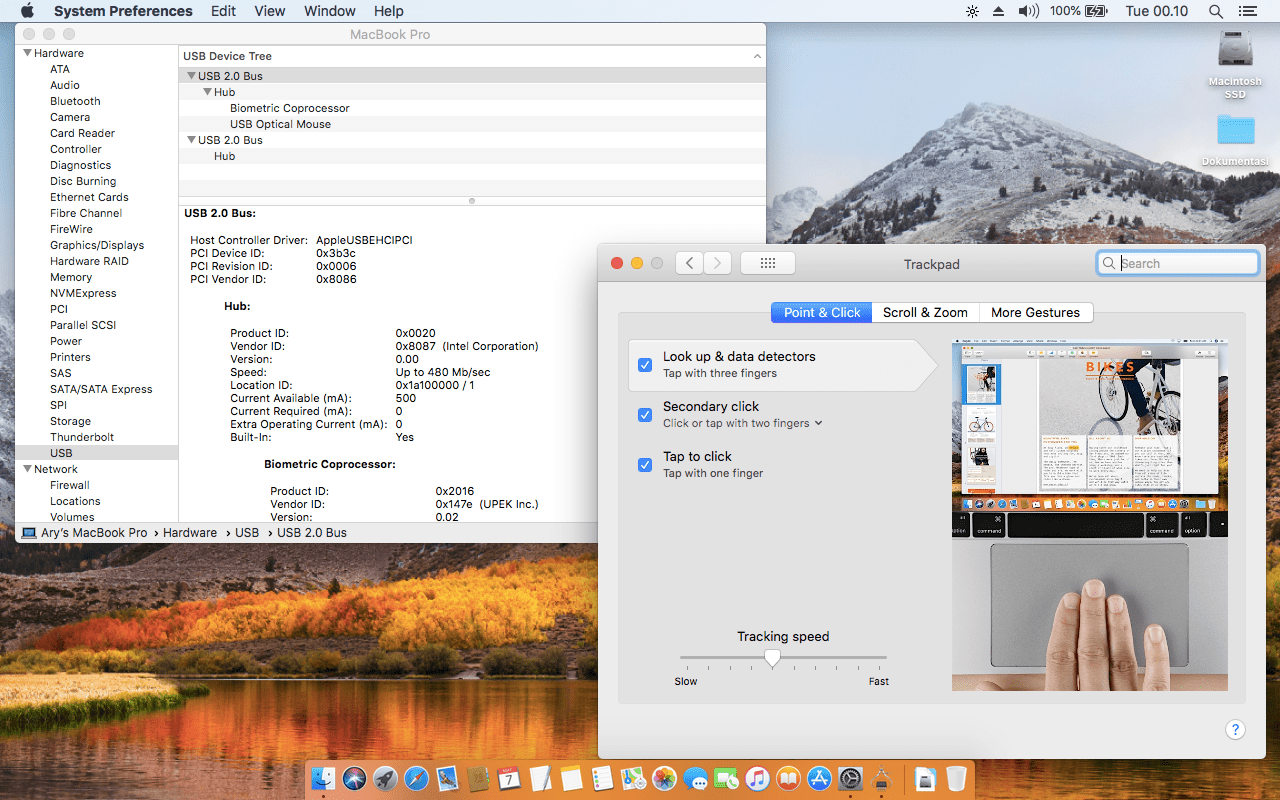
Task: Open Spotlight search magnifier in menu bar
Action: [x=1216, y=11]
